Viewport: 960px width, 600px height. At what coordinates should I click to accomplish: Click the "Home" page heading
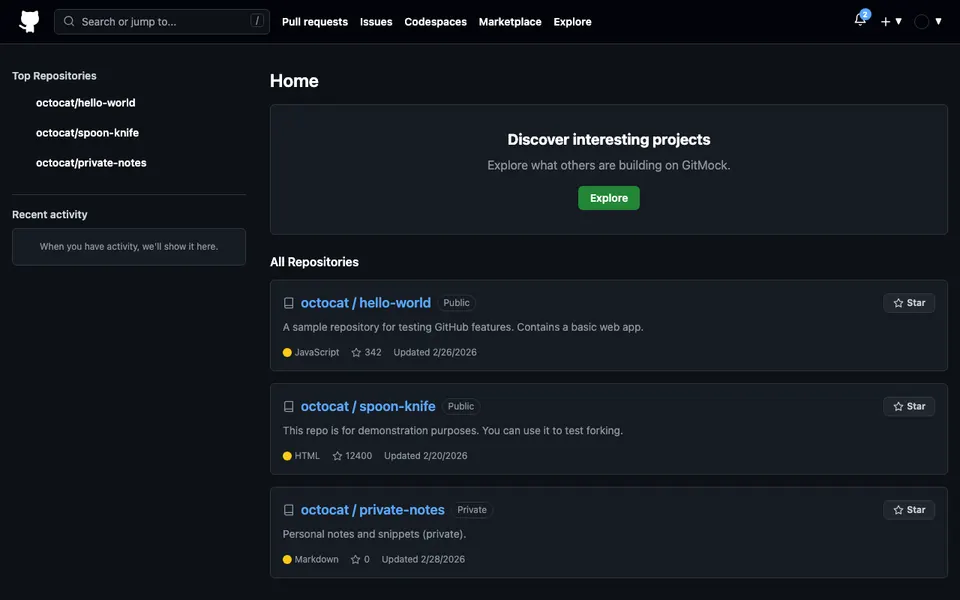coord(294,81)
